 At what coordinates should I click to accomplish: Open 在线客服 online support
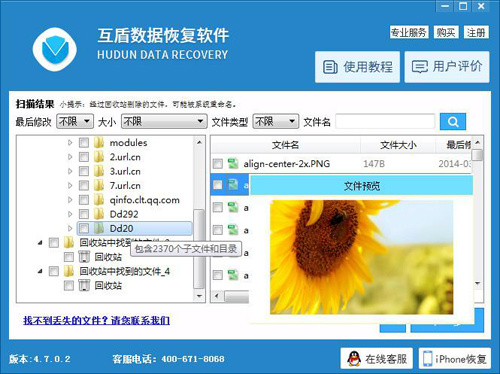[377, 359]
